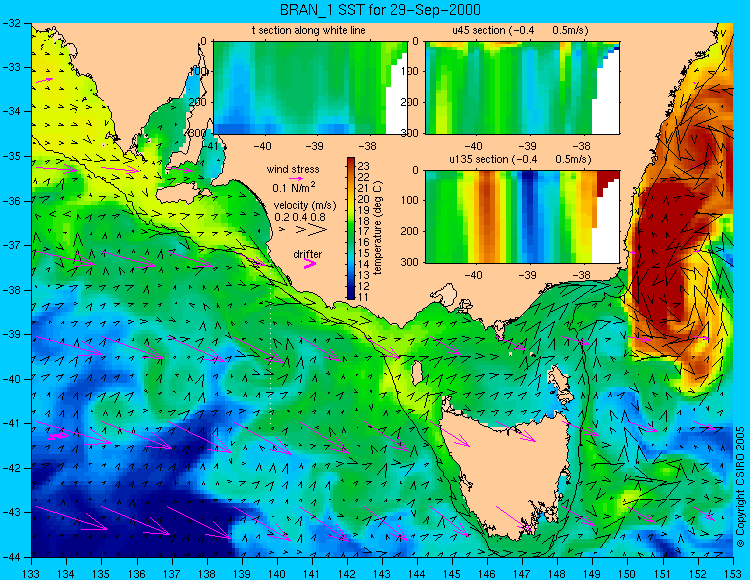Click the magenta drifter marker under drifter label
750x580 pixels.
tap(310, 263)
